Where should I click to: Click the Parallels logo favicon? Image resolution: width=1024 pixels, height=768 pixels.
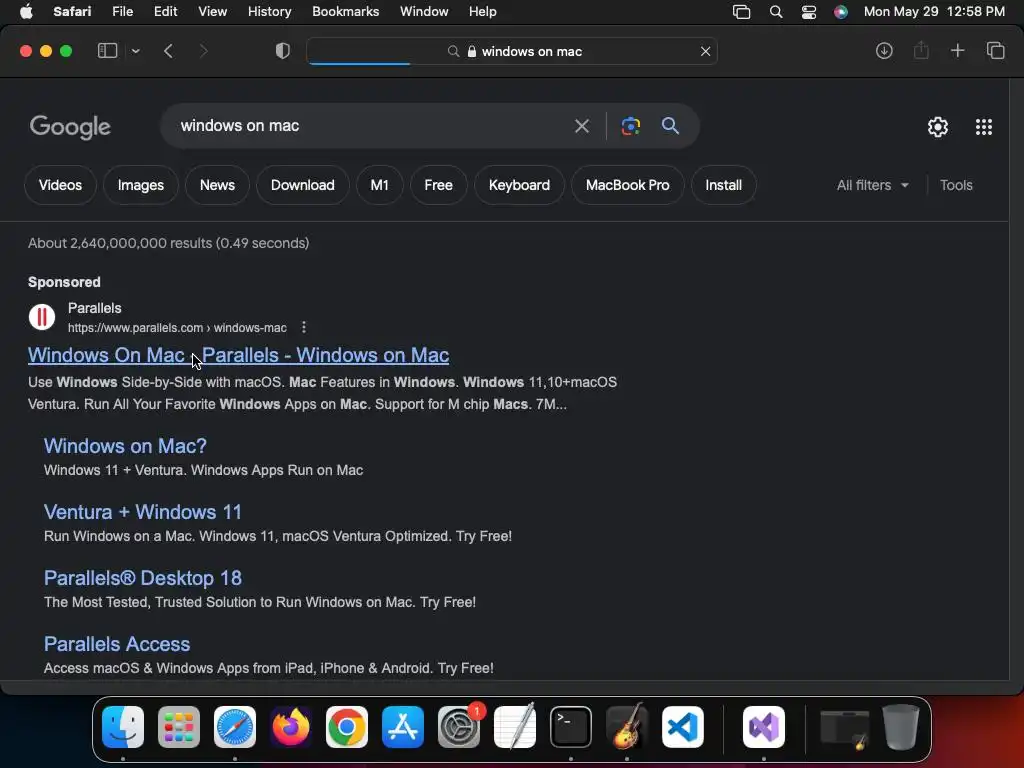coord(42,317)
